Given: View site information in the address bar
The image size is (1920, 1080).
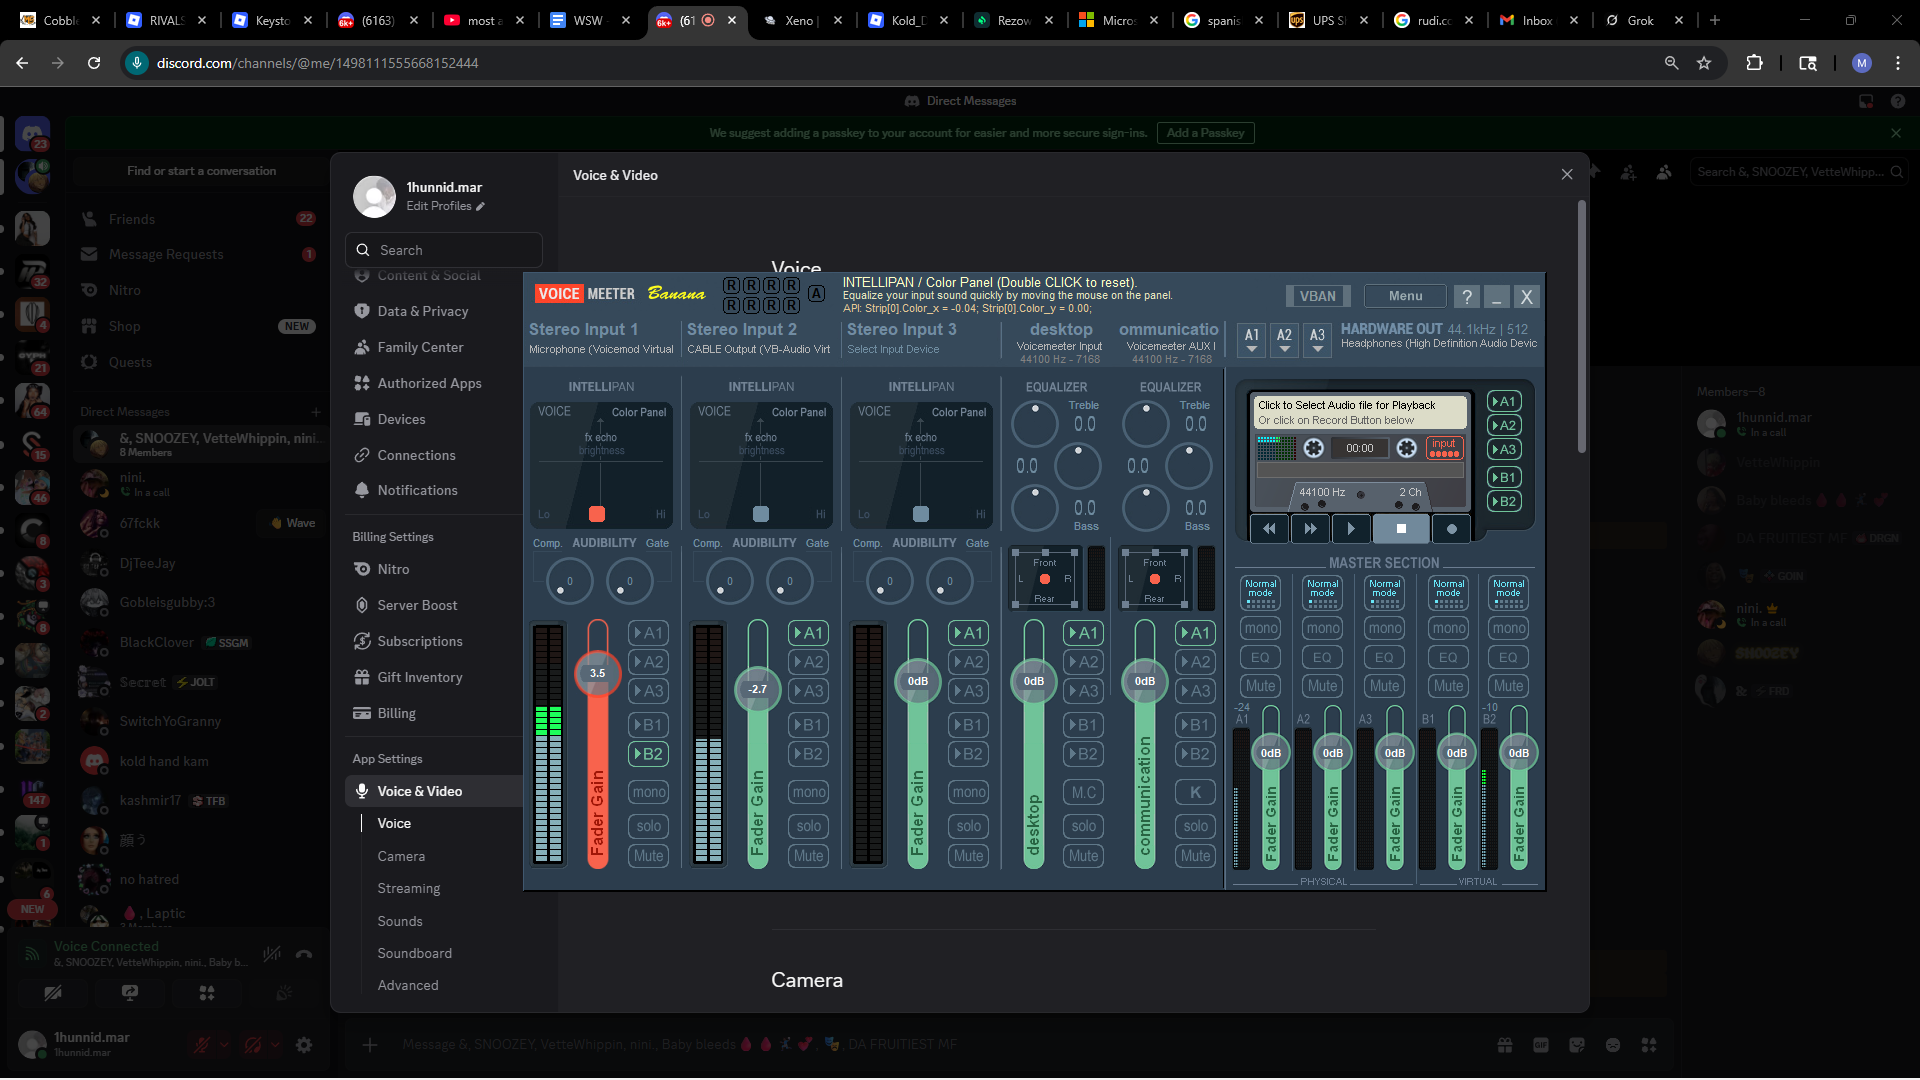Looking at the screenshot, I should [x=137, y=63].
